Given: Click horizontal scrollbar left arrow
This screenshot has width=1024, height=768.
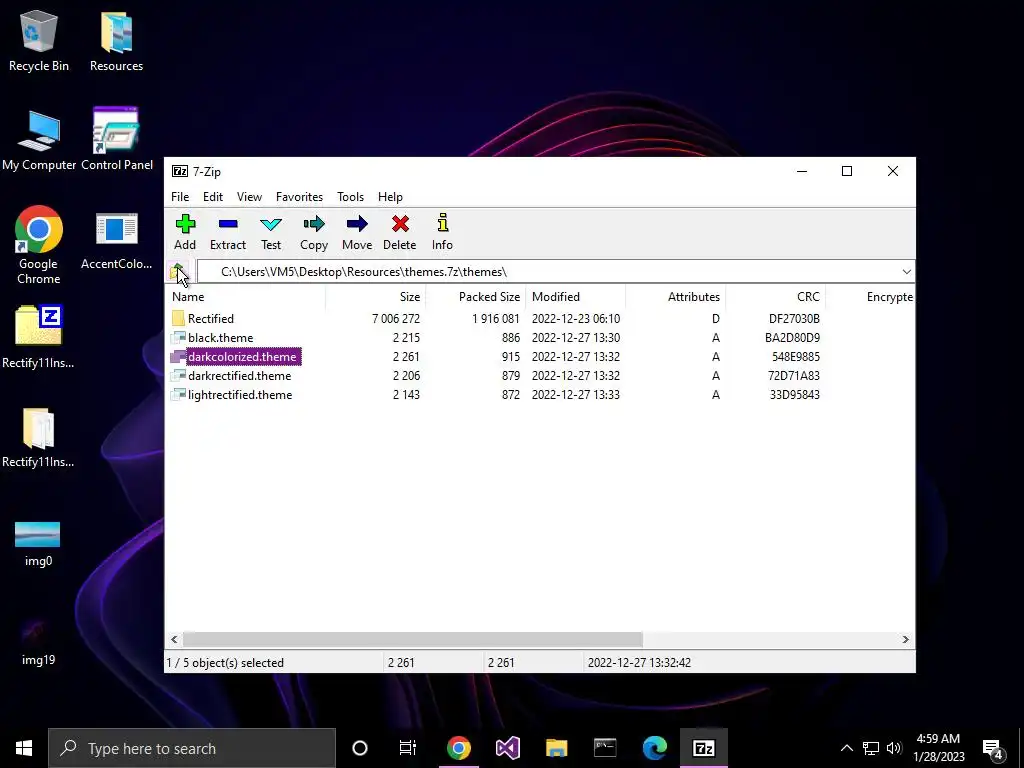Looking at the screenshot, I should pyautogui.click(x=174, y=639).
